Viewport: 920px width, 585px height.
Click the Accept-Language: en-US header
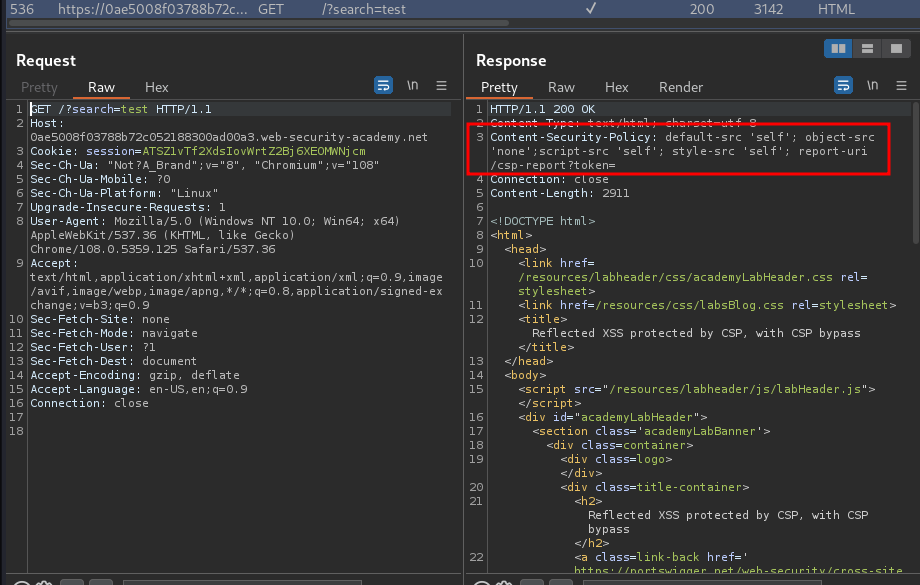[x=138, y=389]
